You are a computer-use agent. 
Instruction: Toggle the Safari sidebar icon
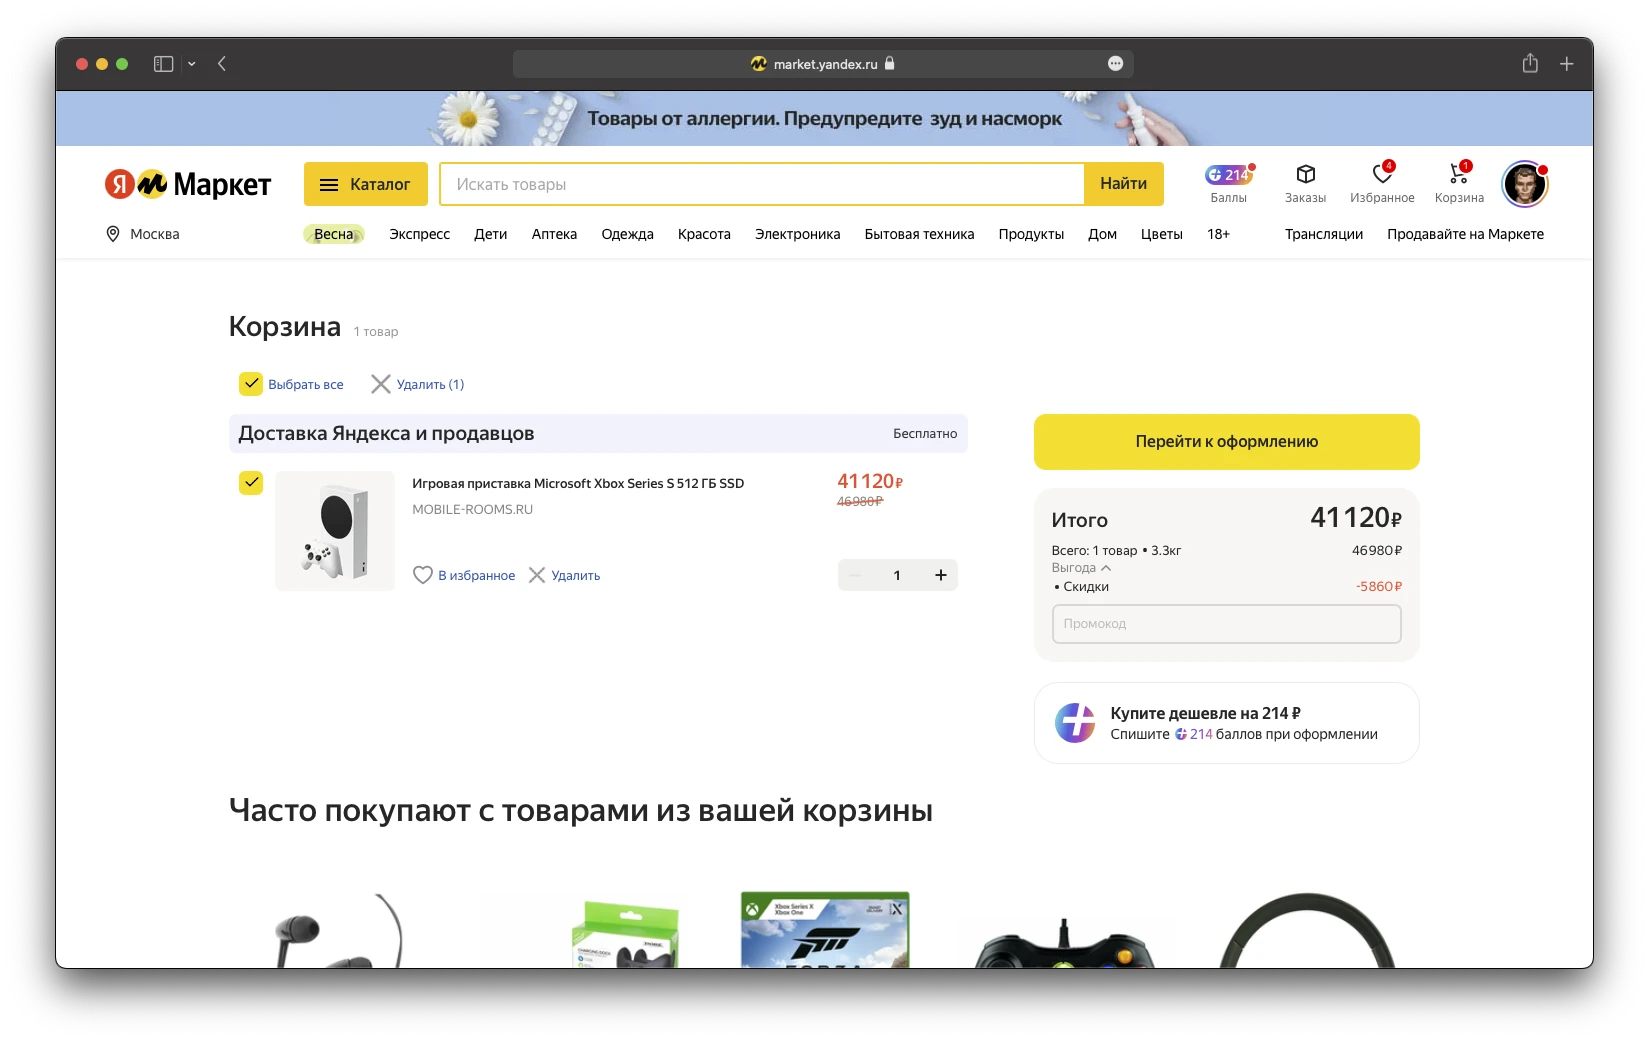click(163, 64)
